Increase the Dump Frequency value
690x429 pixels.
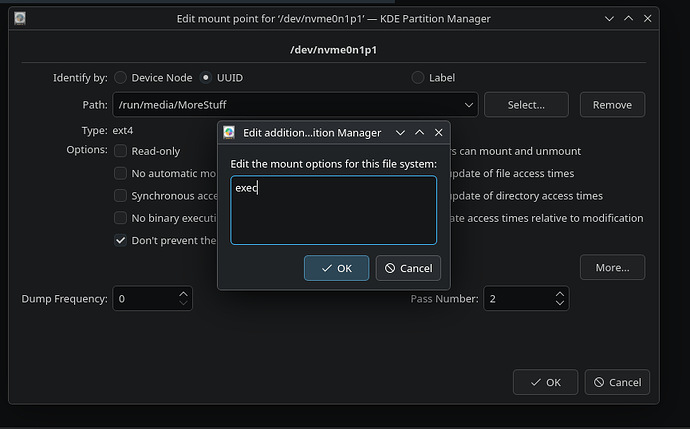[x=184, y=293]
